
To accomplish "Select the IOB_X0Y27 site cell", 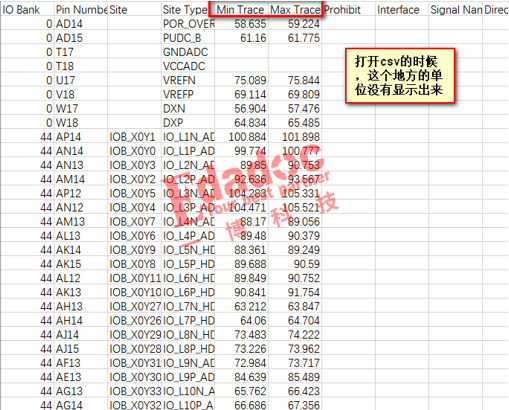I will [x=134, y=306].
